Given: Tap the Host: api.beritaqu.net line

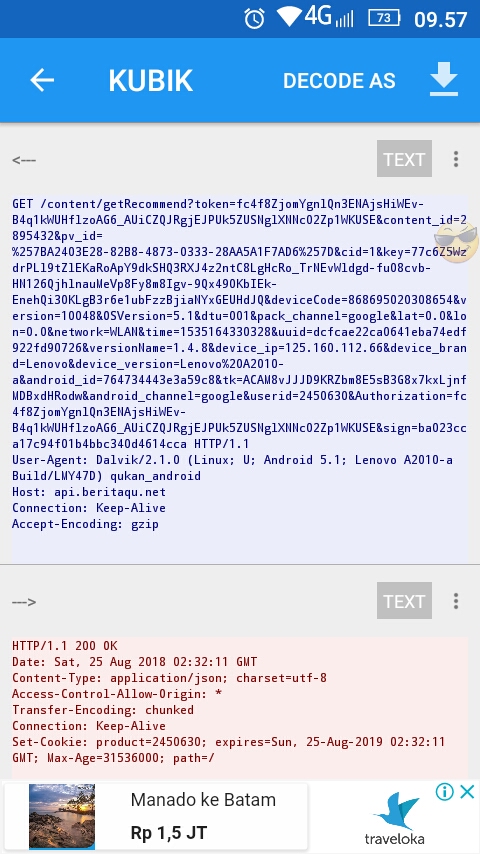Looking at the screenshot, I should pos(89,492).
